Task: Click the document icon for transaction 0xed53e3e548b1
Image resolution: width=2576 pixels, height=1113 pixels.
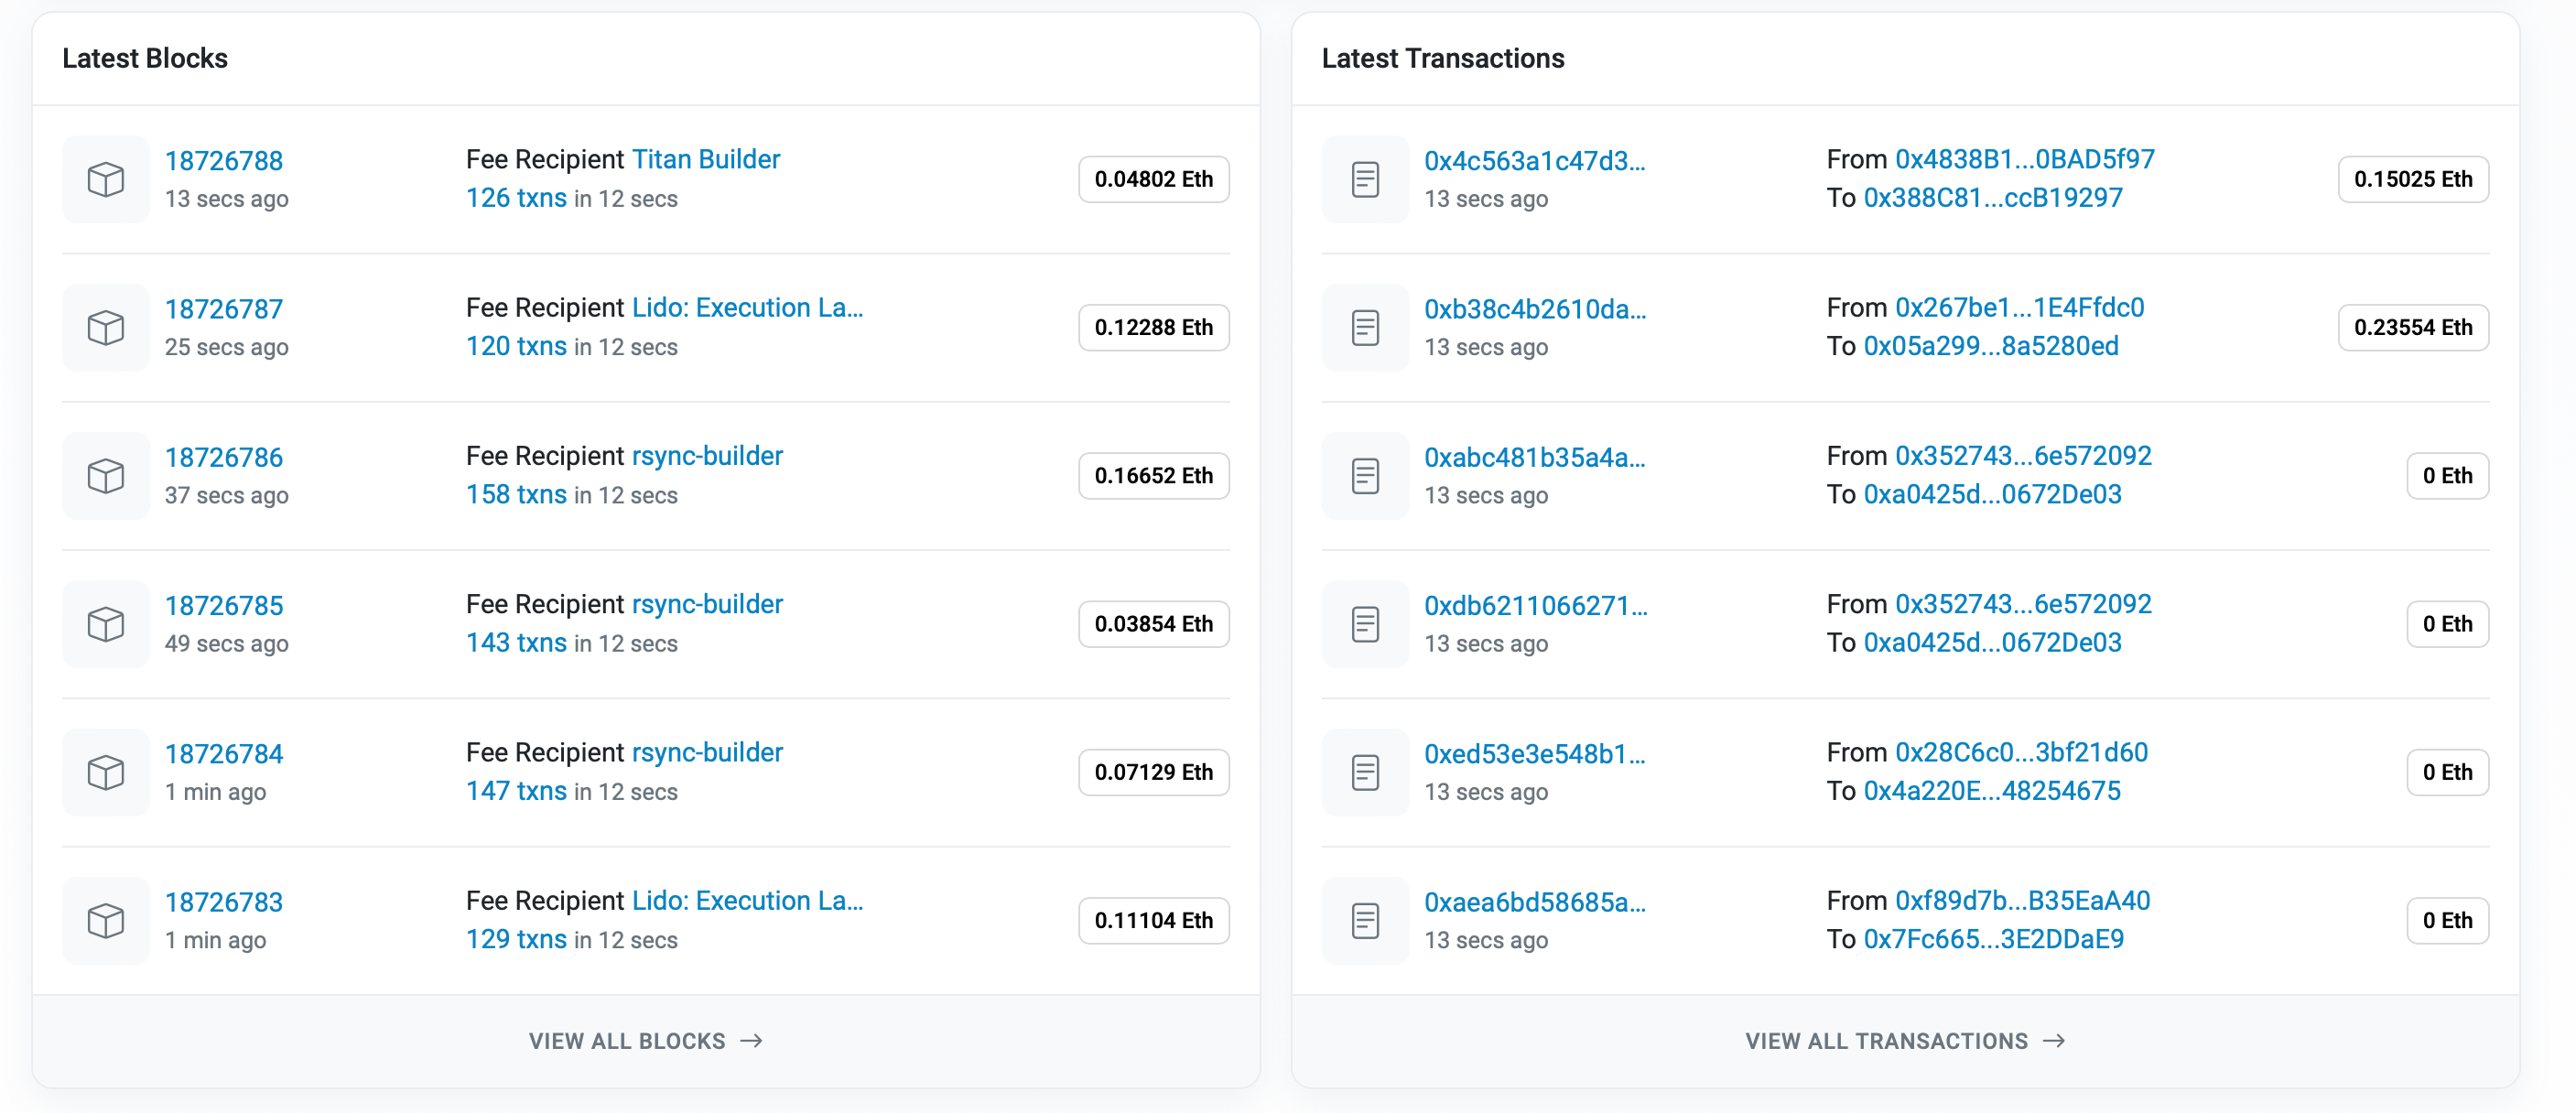Action: point(1365,772)
